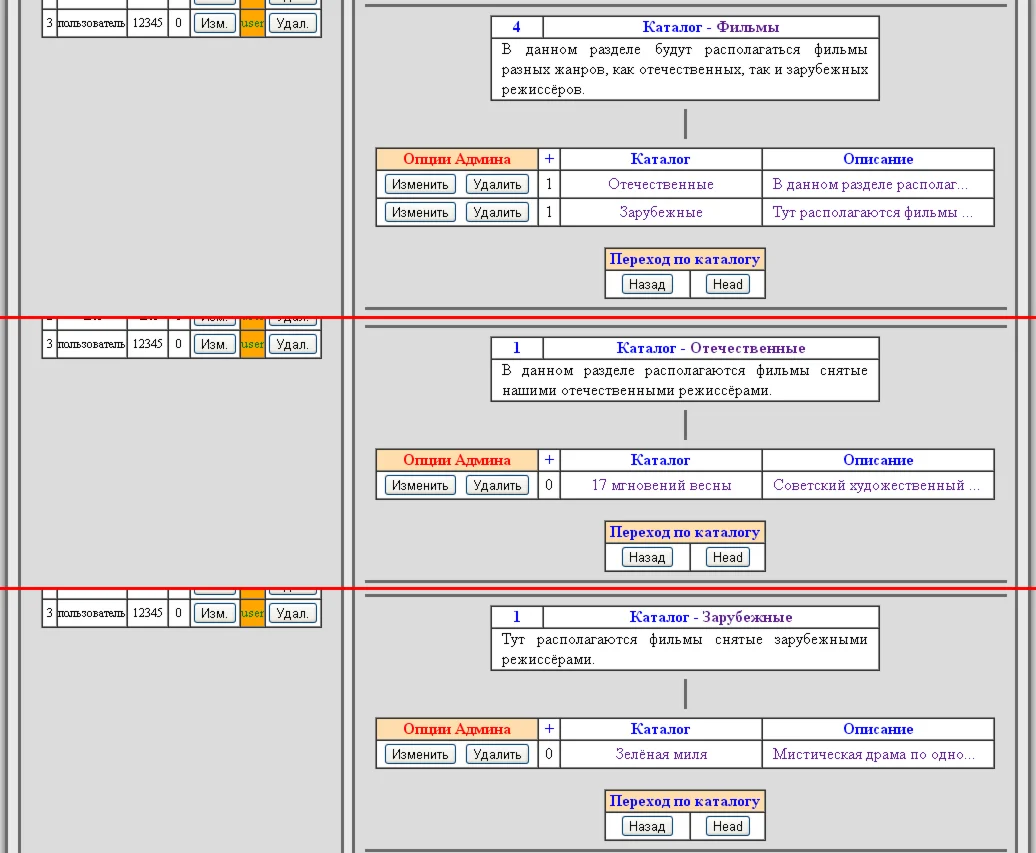Click Удал. button in the middle user row
Viewport: 1036px width, 853px height.
(x=293, y=344)
